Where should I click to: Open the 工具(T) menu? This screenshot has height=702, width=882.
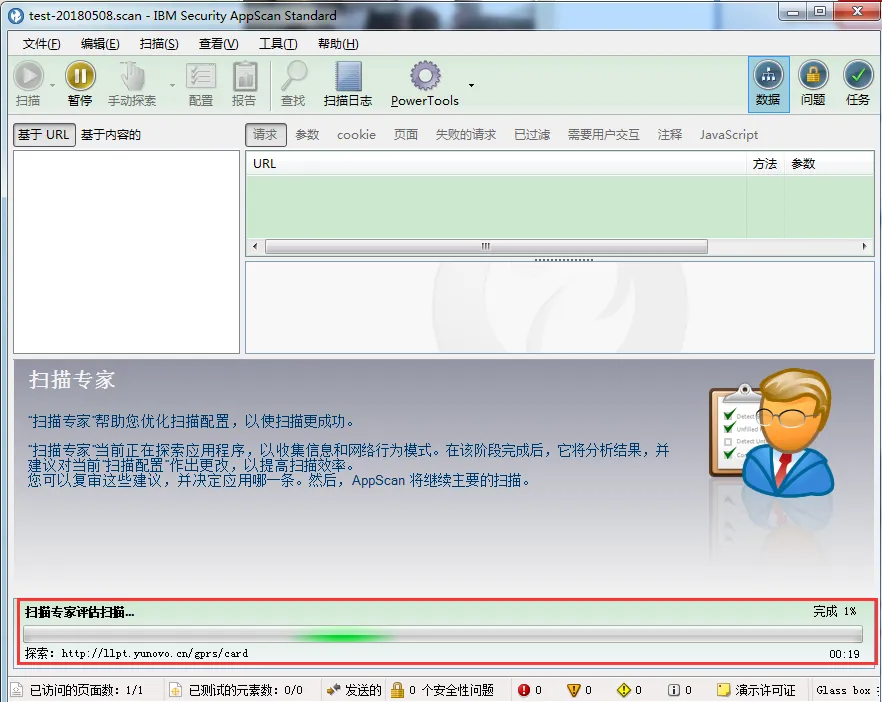click(278, 44)
